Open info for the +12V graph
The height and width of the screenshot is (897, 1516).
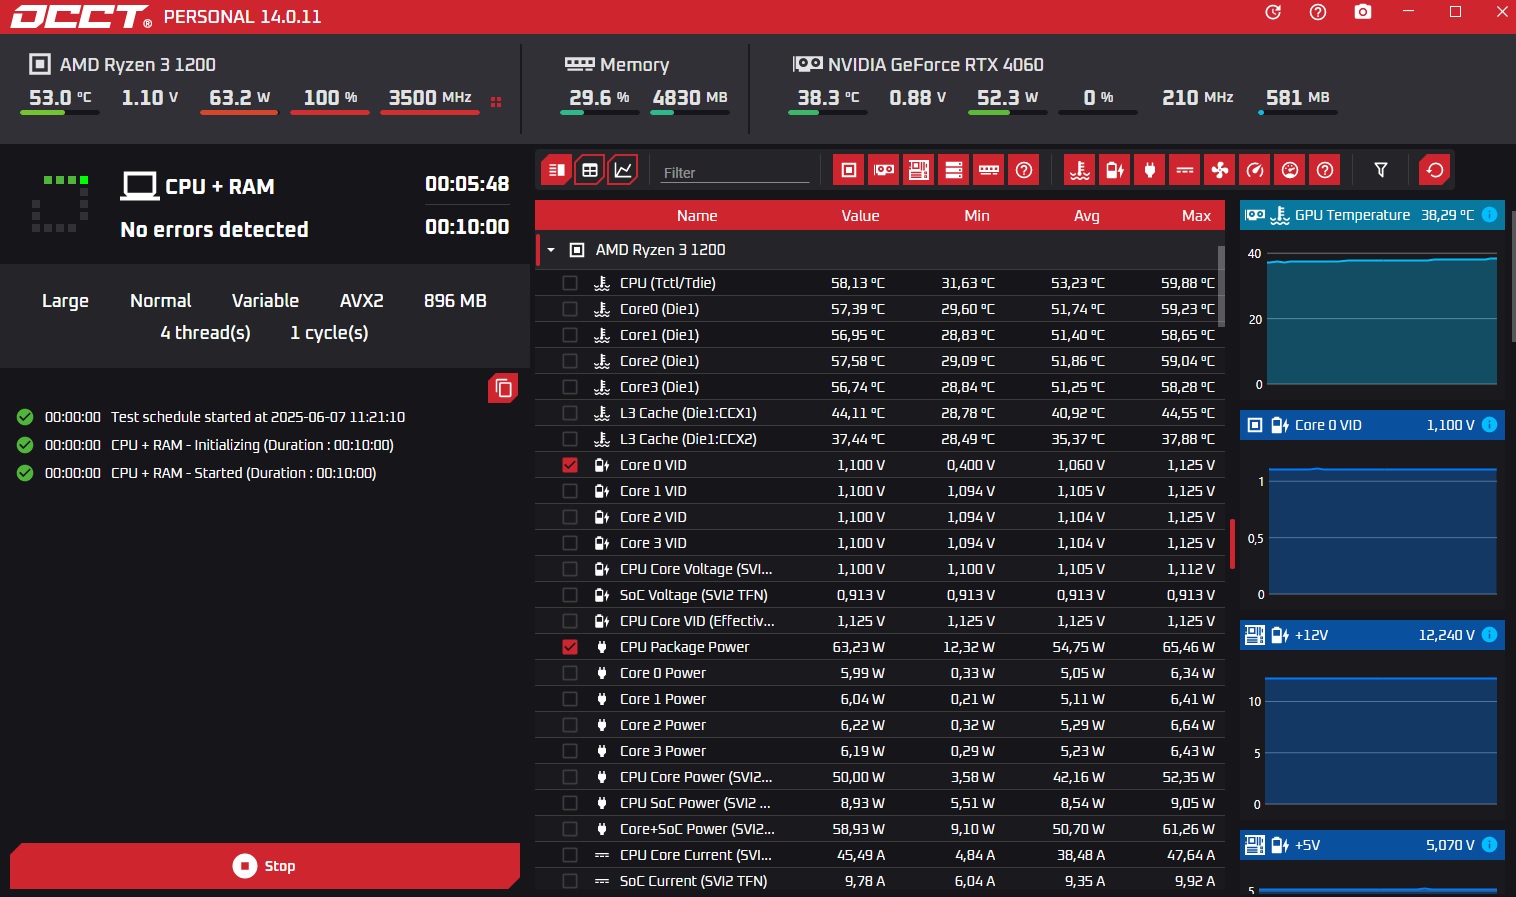[x=1489, y=635]
